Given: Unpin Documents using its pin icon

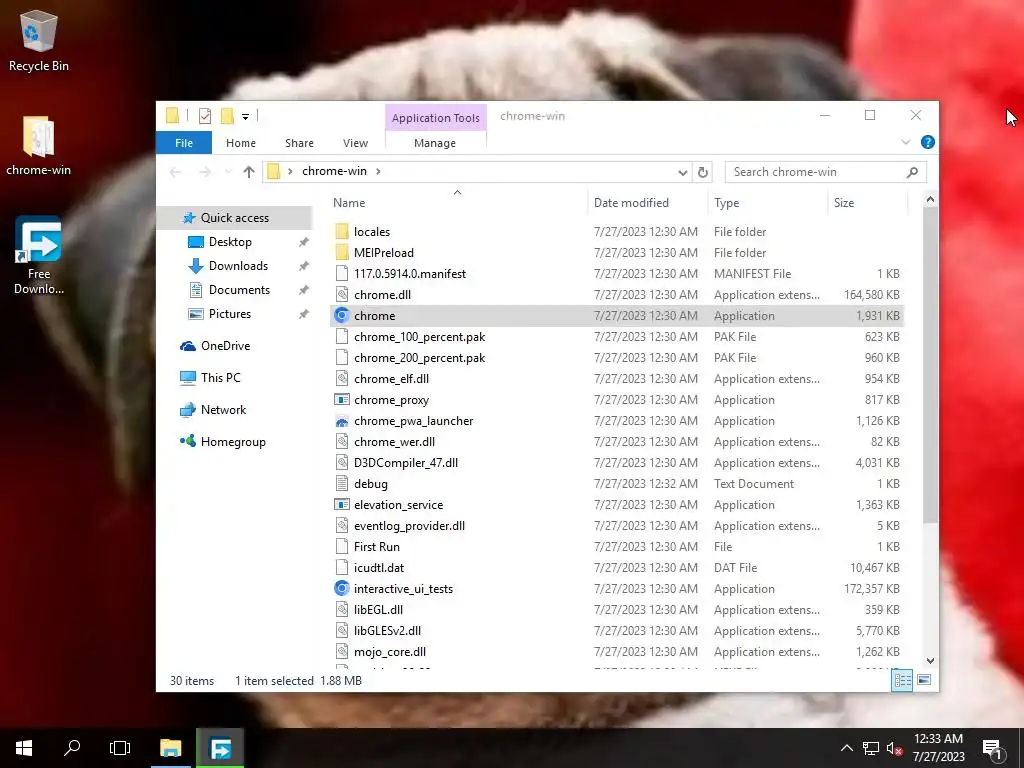Looking at the screenshot, I should click(304, 291).
